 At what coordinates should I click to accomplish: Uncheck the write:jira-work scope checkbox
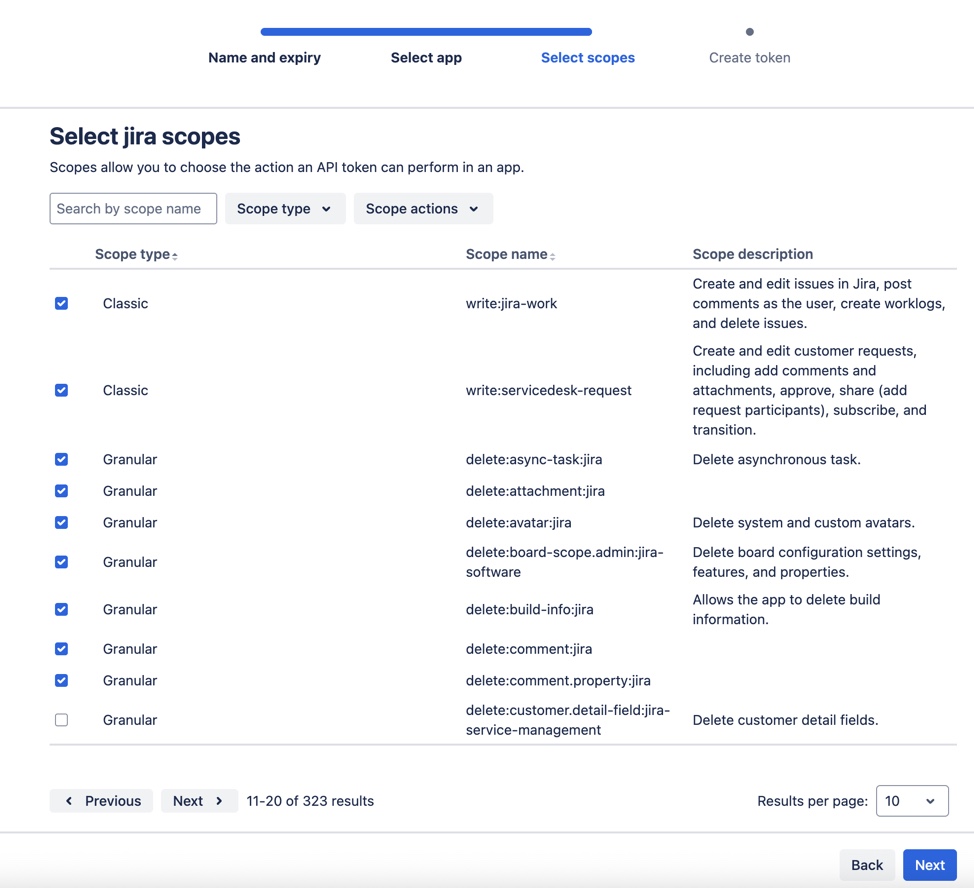click(61, 303)
